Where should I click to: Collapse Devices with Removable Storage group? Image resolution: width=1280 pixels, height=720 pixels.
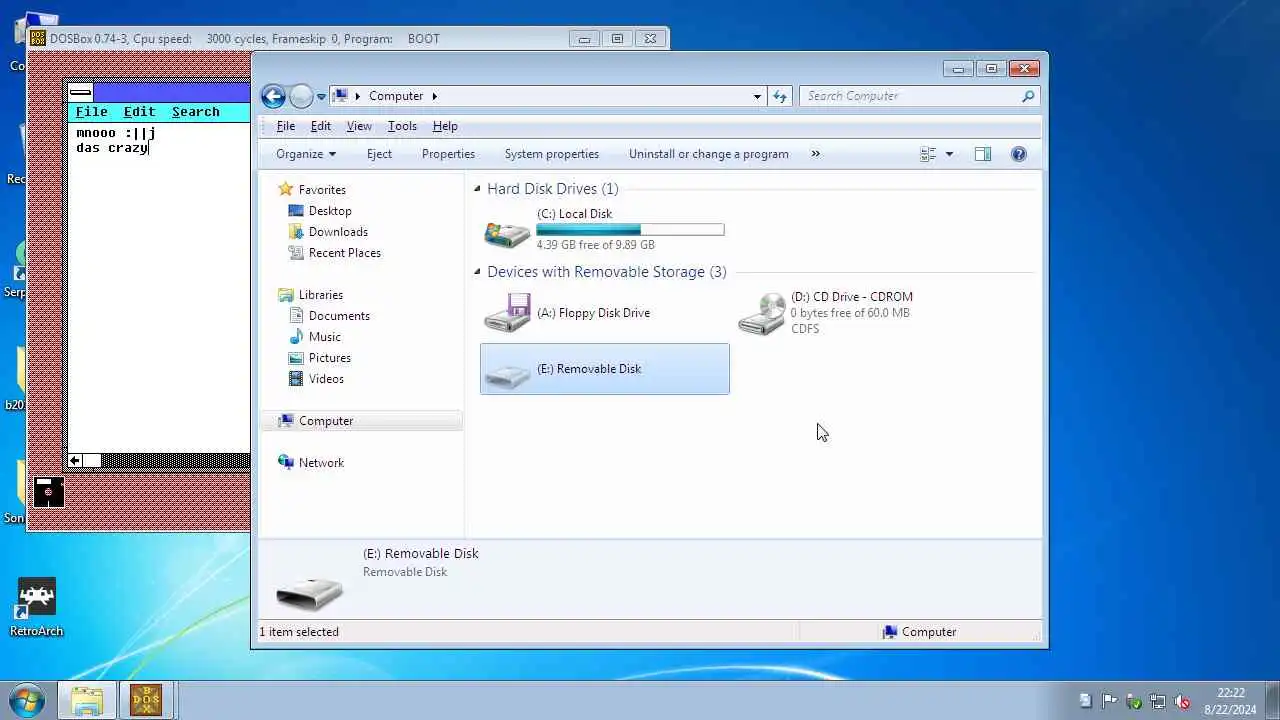477,272
